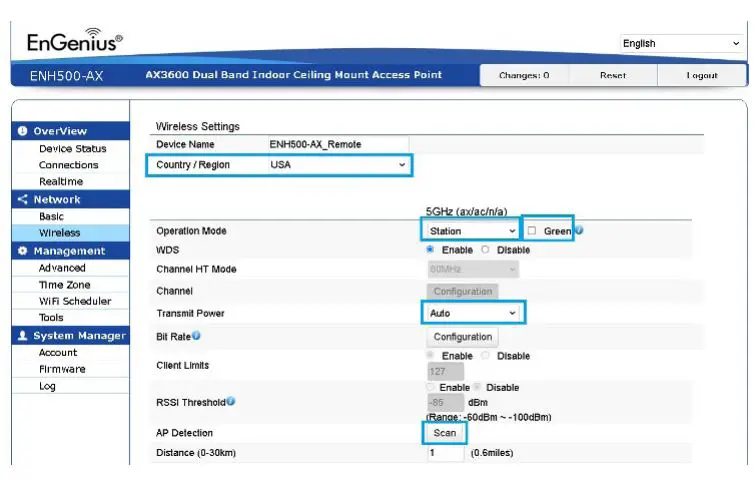The width and height of the screenshot is (755, 478).
Task: Select WDS Disable radio button
Action: (485, 249)
